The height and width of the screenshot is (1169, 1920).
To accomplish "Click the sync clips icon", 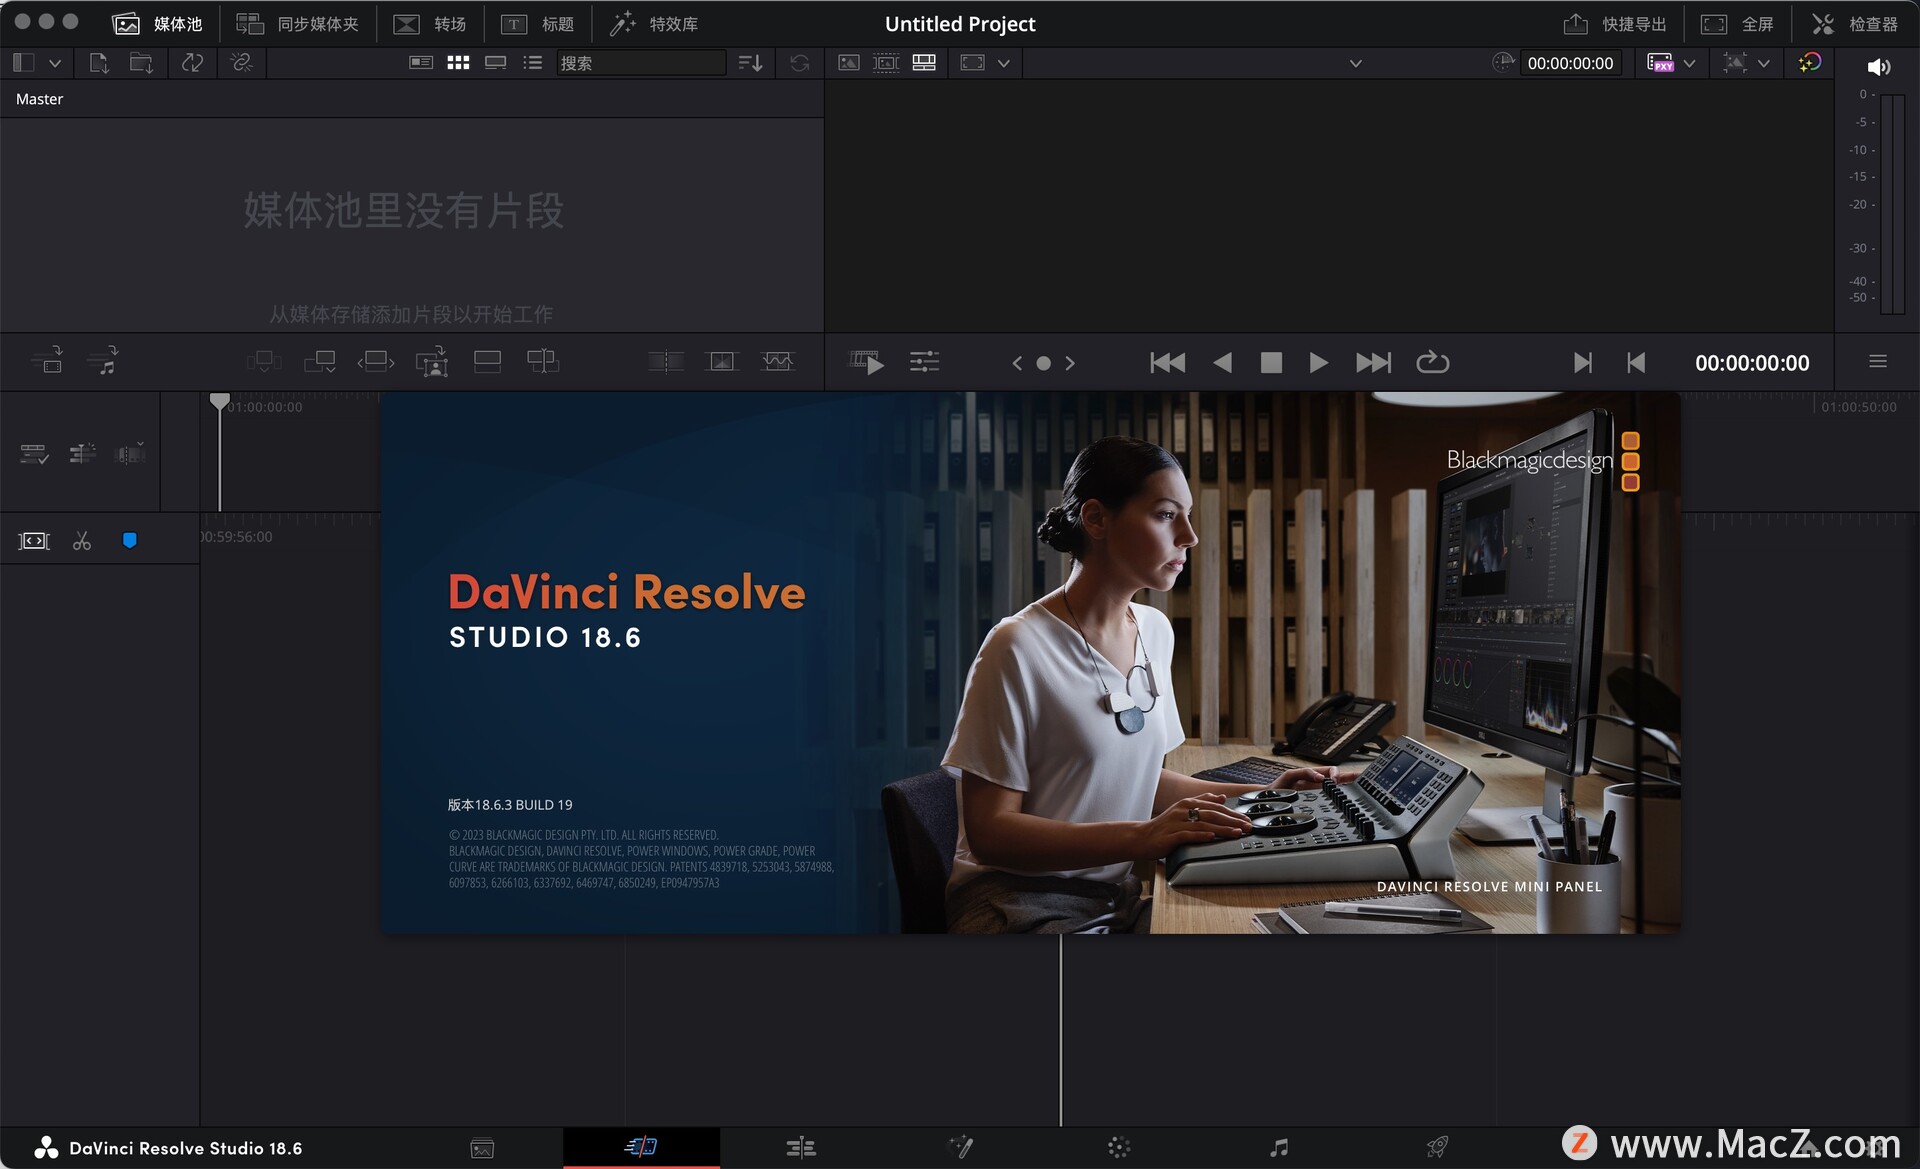I will (192, 62).
